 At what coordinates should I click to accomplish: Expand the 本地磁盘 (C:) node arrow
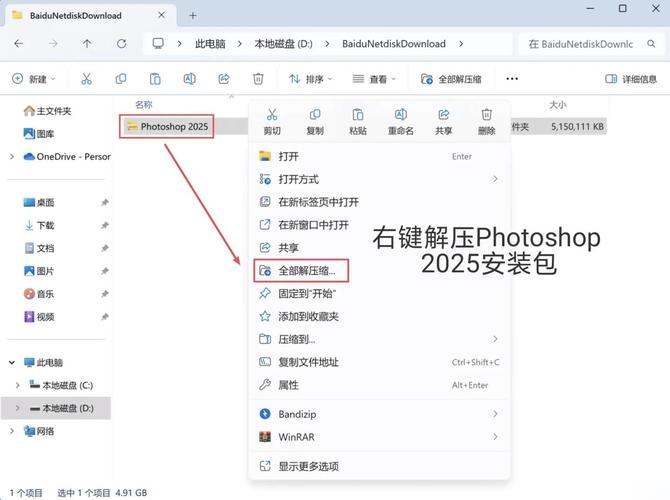(x=18, y=385)
